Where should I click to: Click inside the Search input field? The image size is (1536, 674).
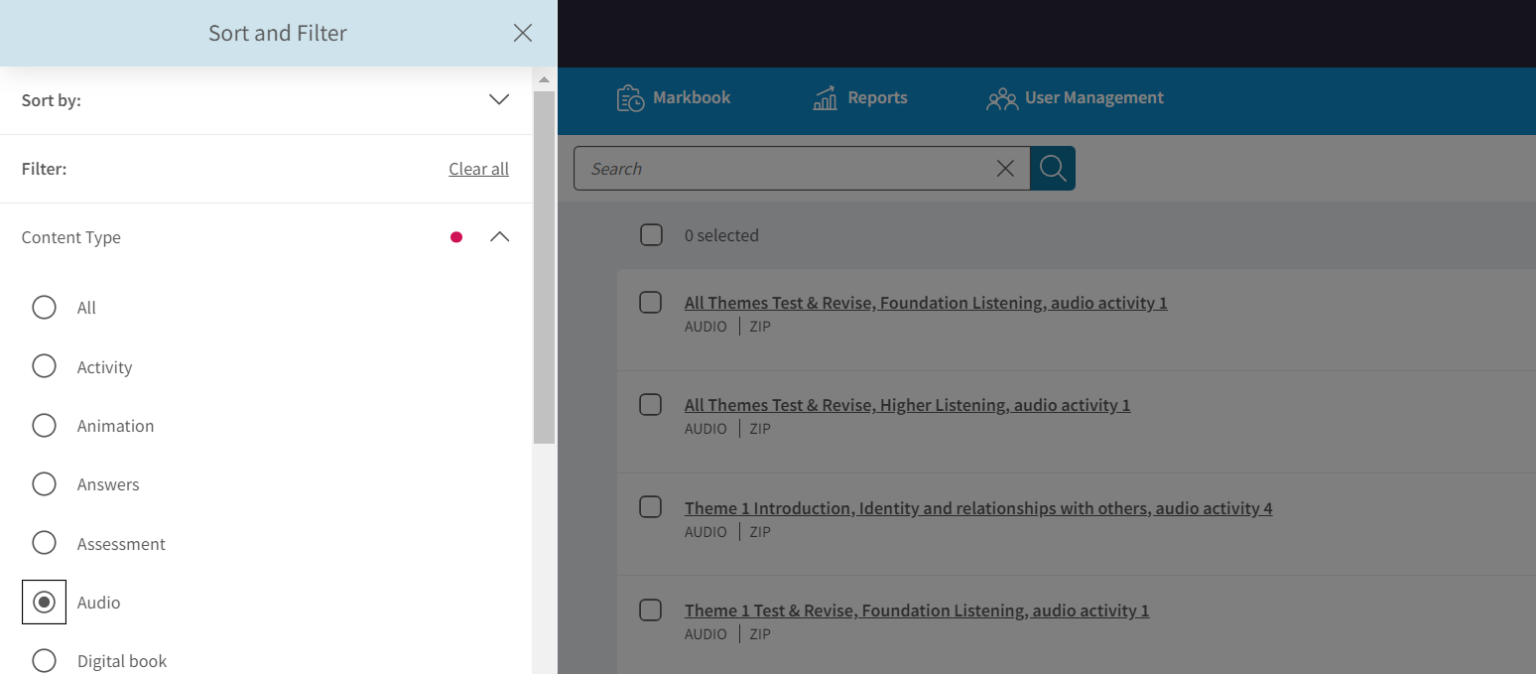coord(790,168)
